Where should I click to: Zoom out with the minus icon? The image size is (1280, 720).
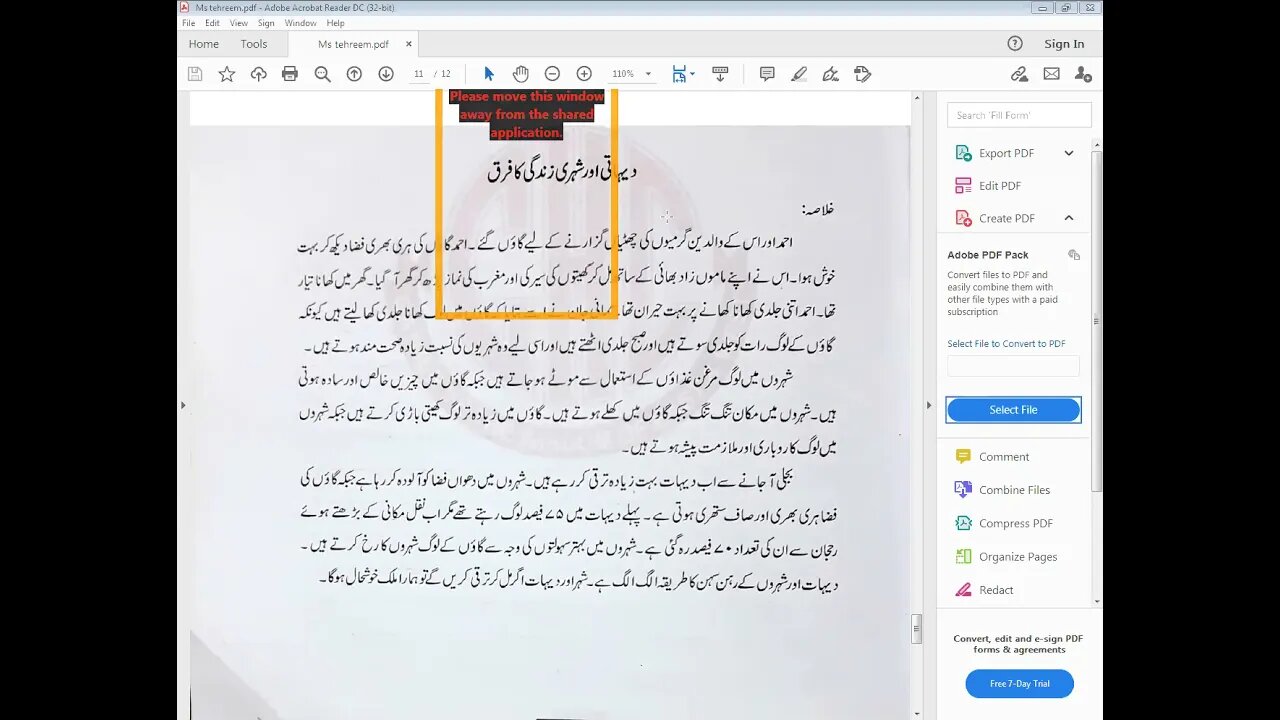pos(552,74)
